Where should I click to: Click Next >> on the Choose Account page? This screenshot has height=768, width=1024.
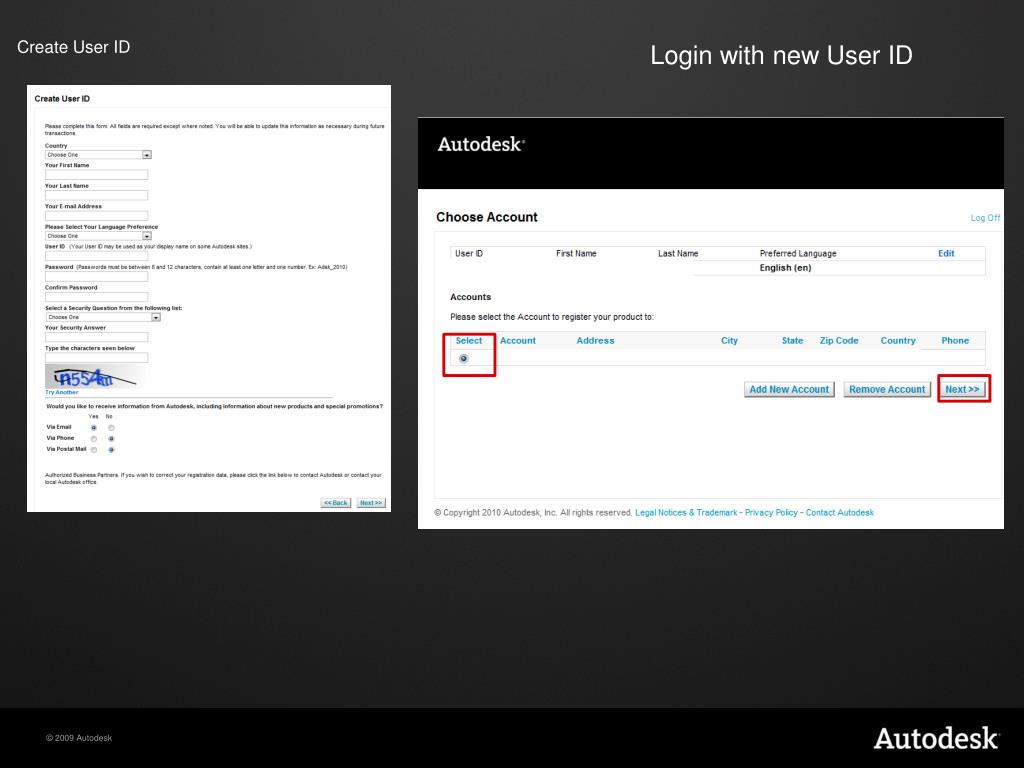[963, 389]
